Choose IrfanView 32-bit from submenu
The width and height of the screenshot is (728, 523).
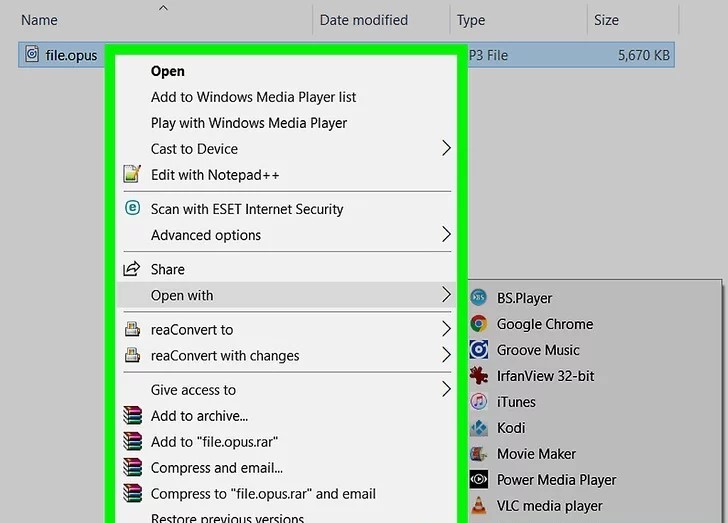point(595,376)
